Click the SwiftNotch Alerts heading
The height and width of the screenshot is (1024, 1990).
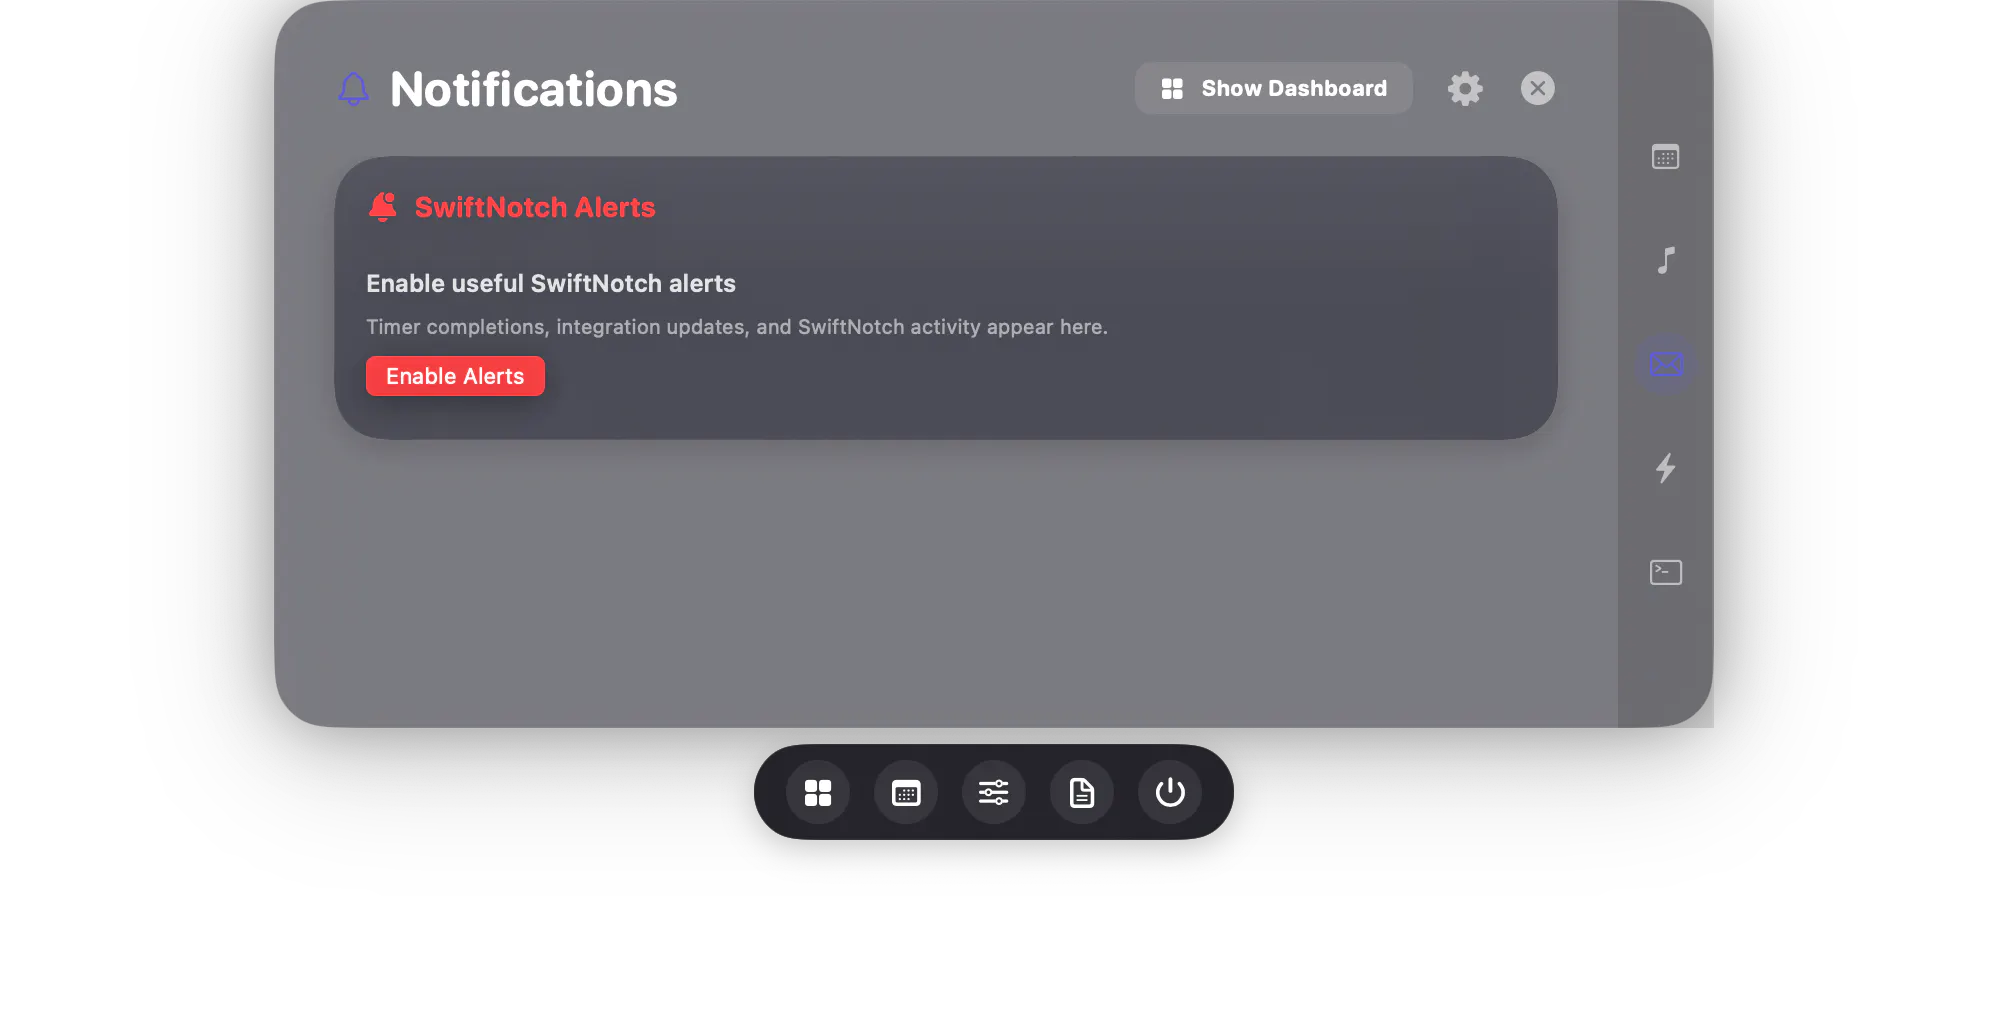[x=535, y=207]
